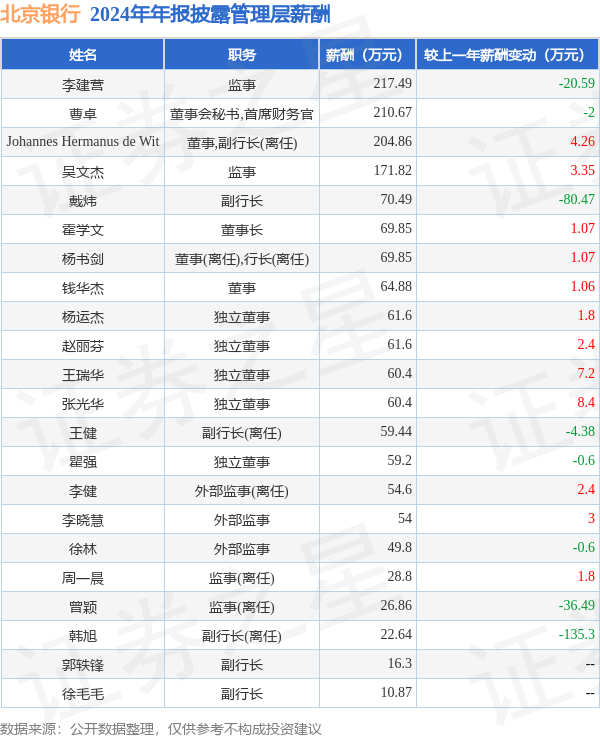Screen dimensions: 600x738
Task: Click salary value 171.82
Action: [x=392, y=170]
